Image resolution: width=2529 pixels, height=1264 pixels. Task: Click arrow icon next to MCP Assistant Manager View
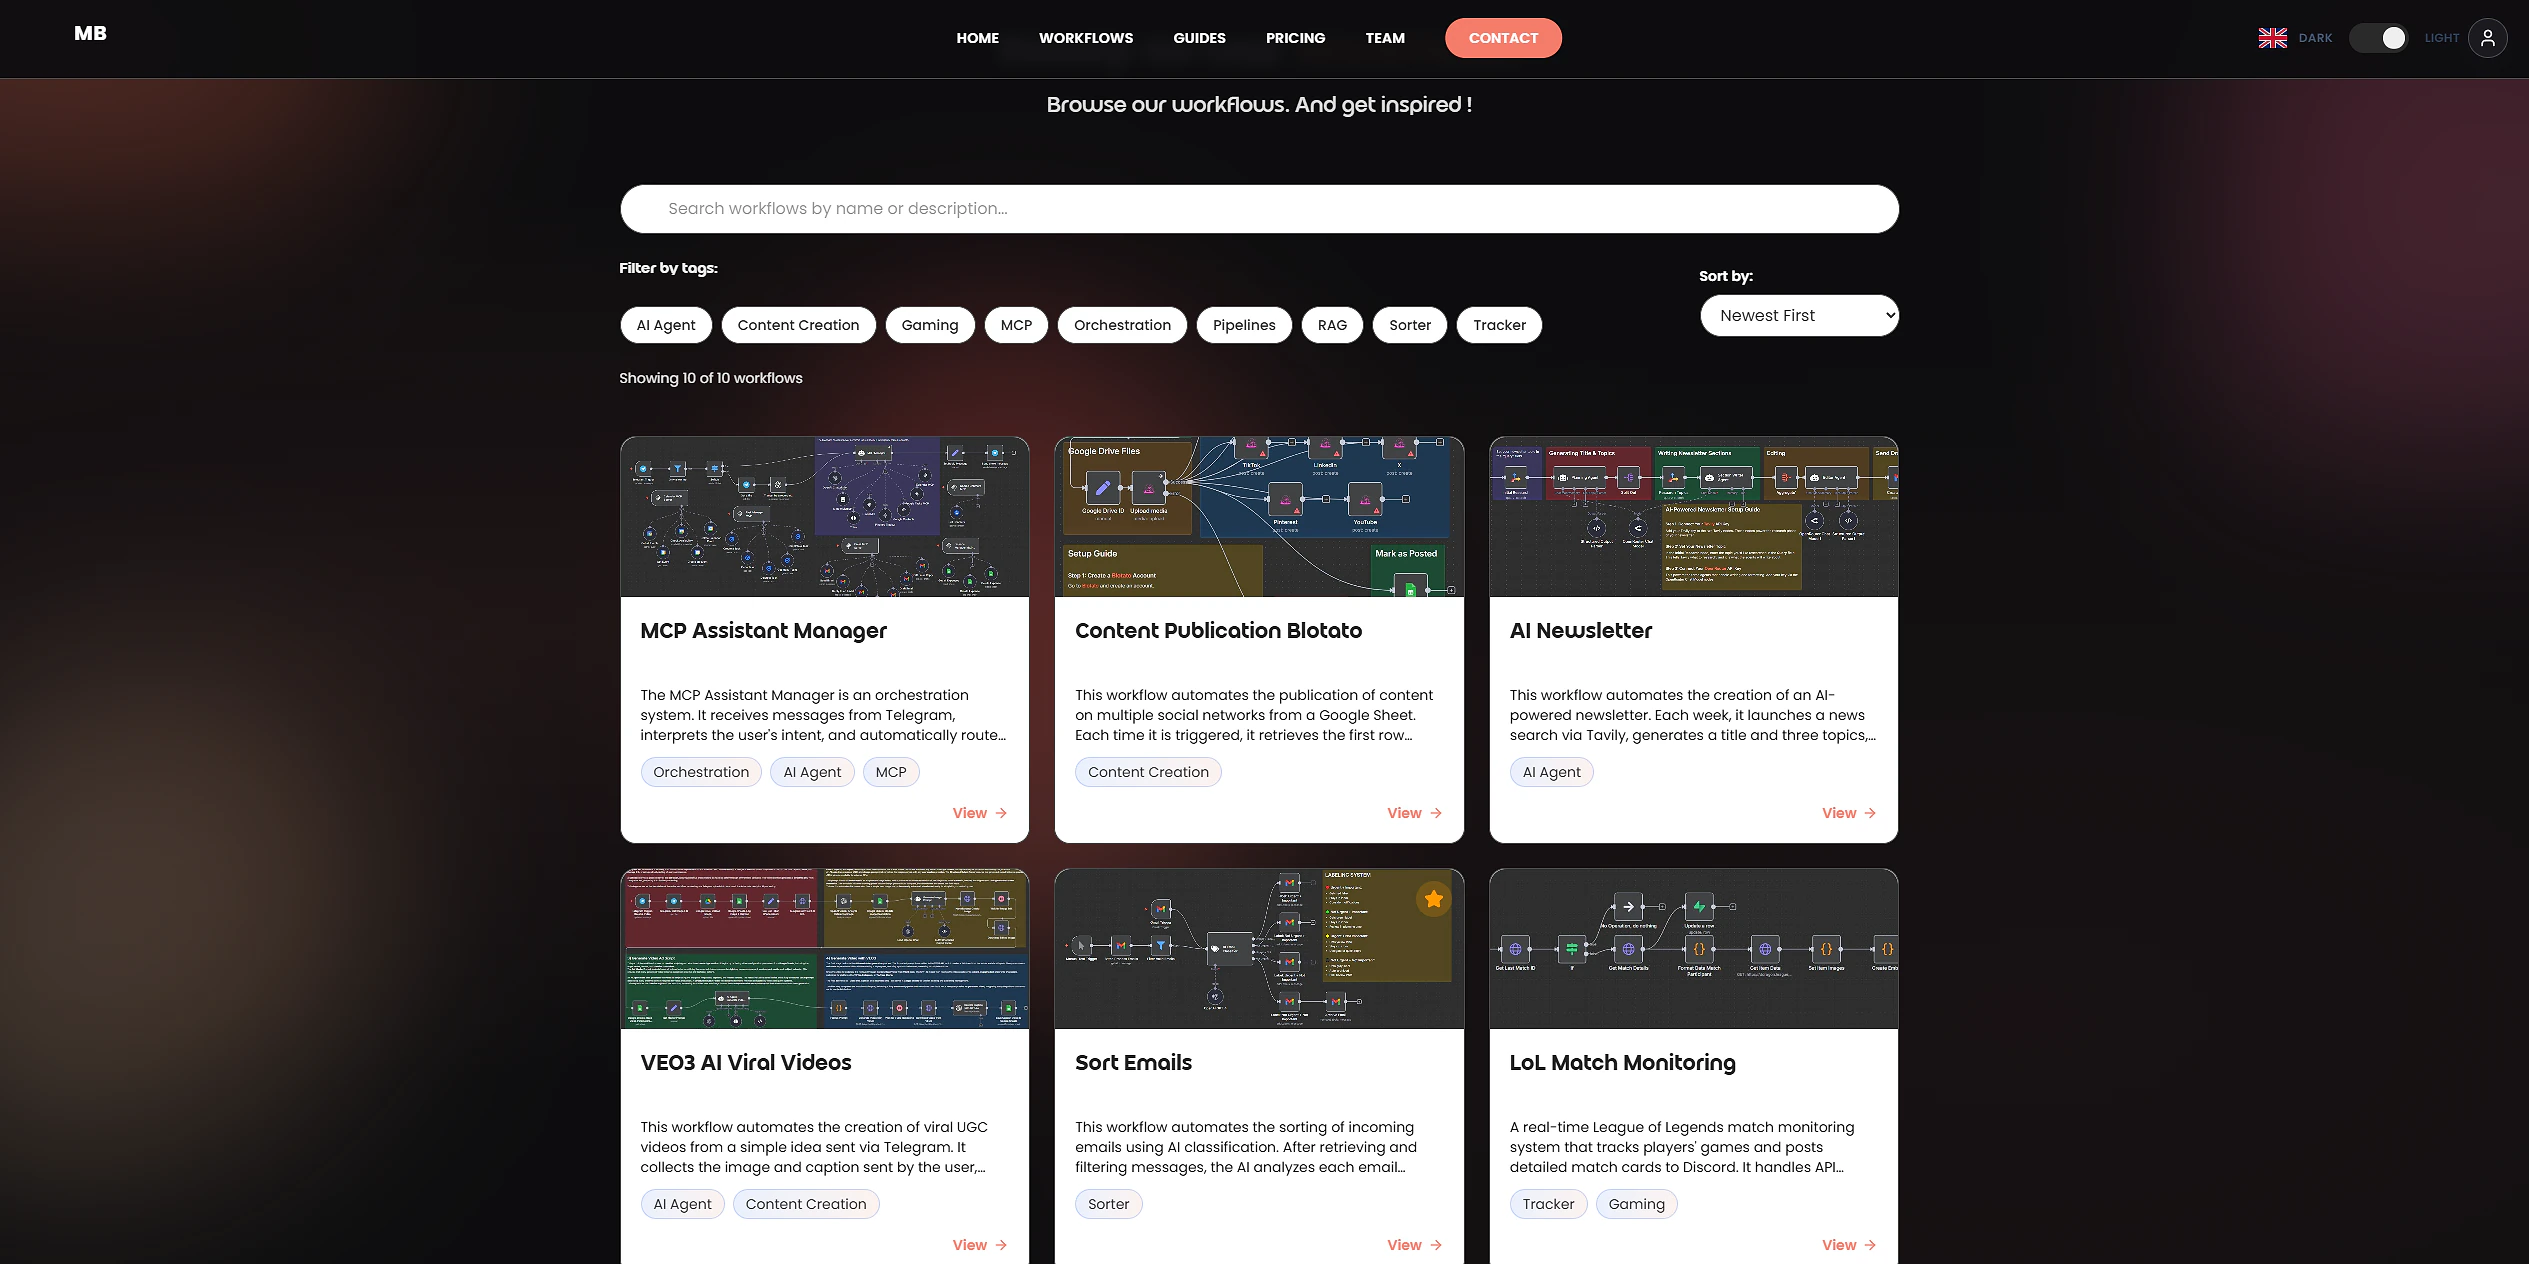[1001, 813]
